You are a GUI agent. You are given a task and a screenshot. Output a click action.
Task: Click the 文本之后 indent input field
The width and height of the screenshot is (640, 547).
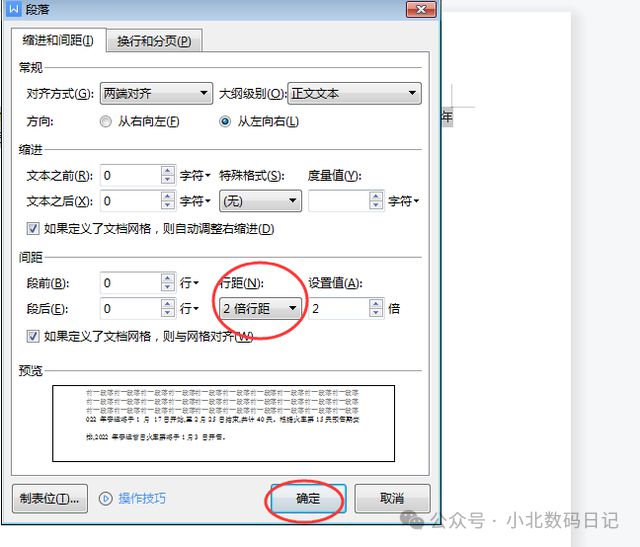tap(131, 201)
